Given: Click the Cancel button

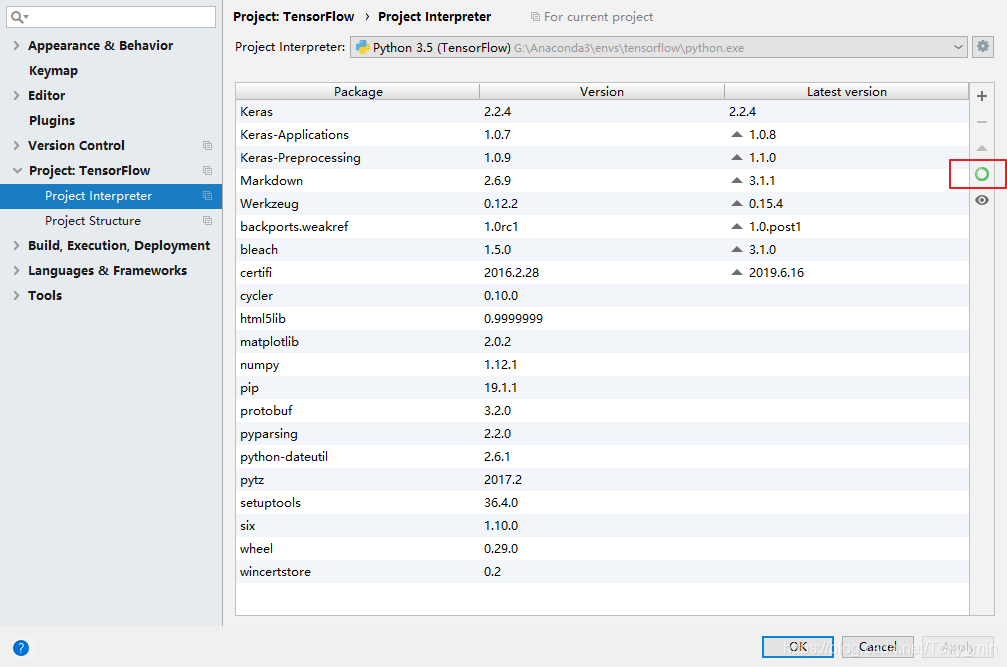Looking at the screenshot, I should [877, 646].
